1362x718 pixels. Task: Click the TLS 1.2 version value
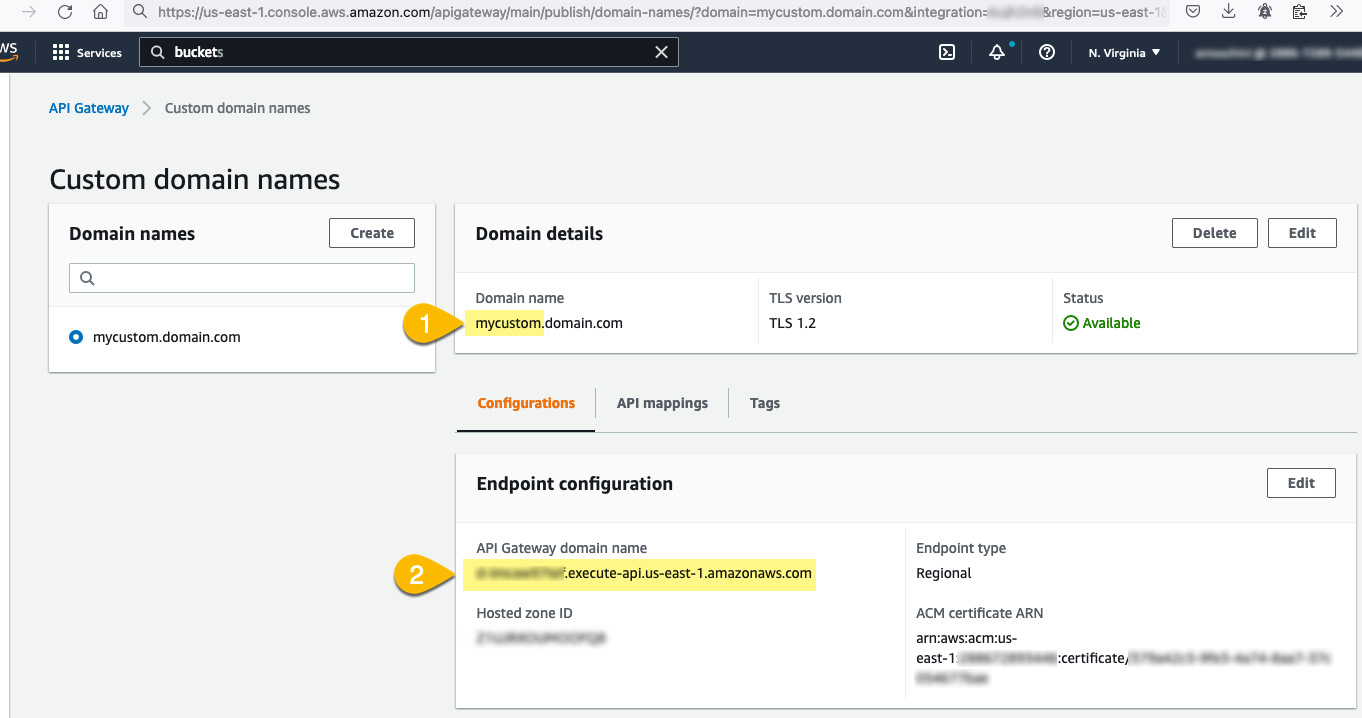[x=792, y=323]
